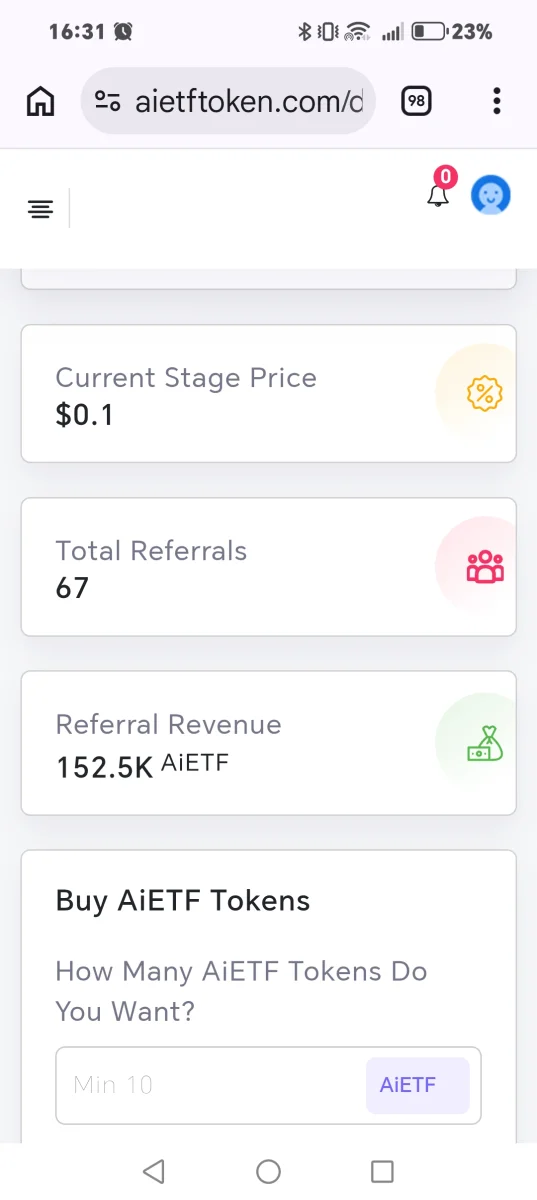Tap the browser home icon
Screen dimensions: 537x1200
click(x=40, y=100)
